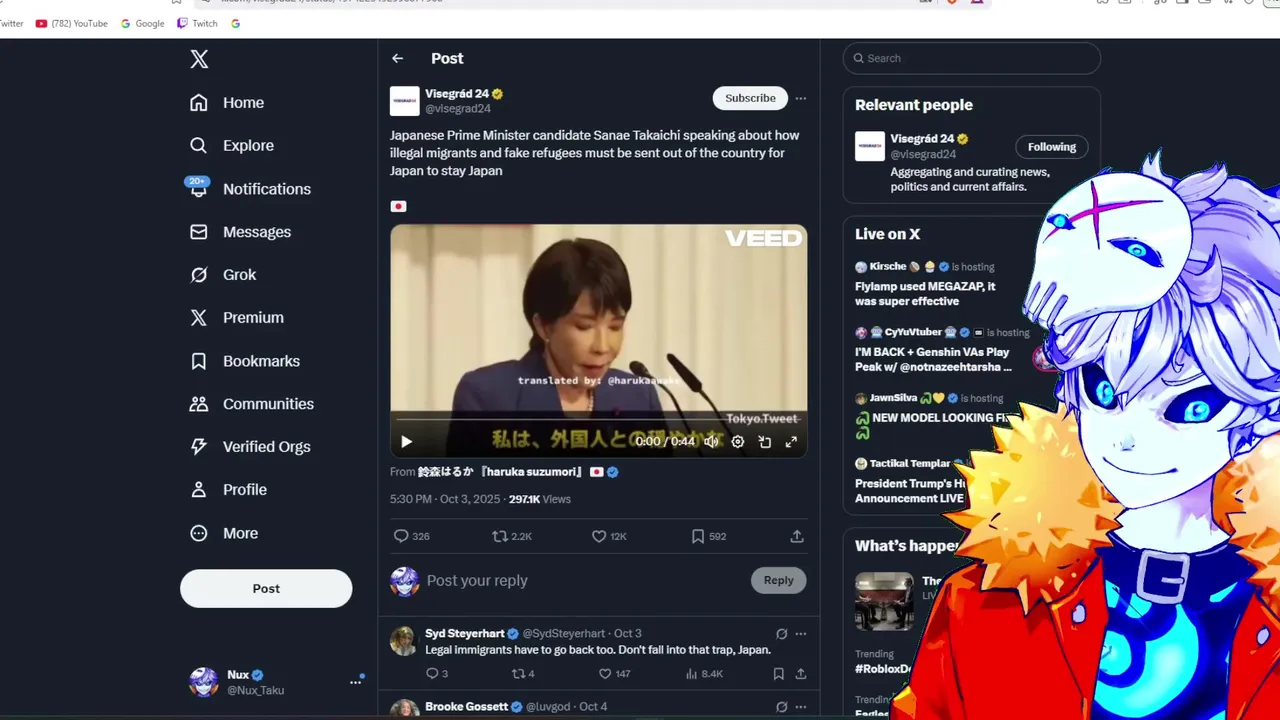This screenshot has height=720, width=1280.
Task: Share the main post
Action: 797,536
